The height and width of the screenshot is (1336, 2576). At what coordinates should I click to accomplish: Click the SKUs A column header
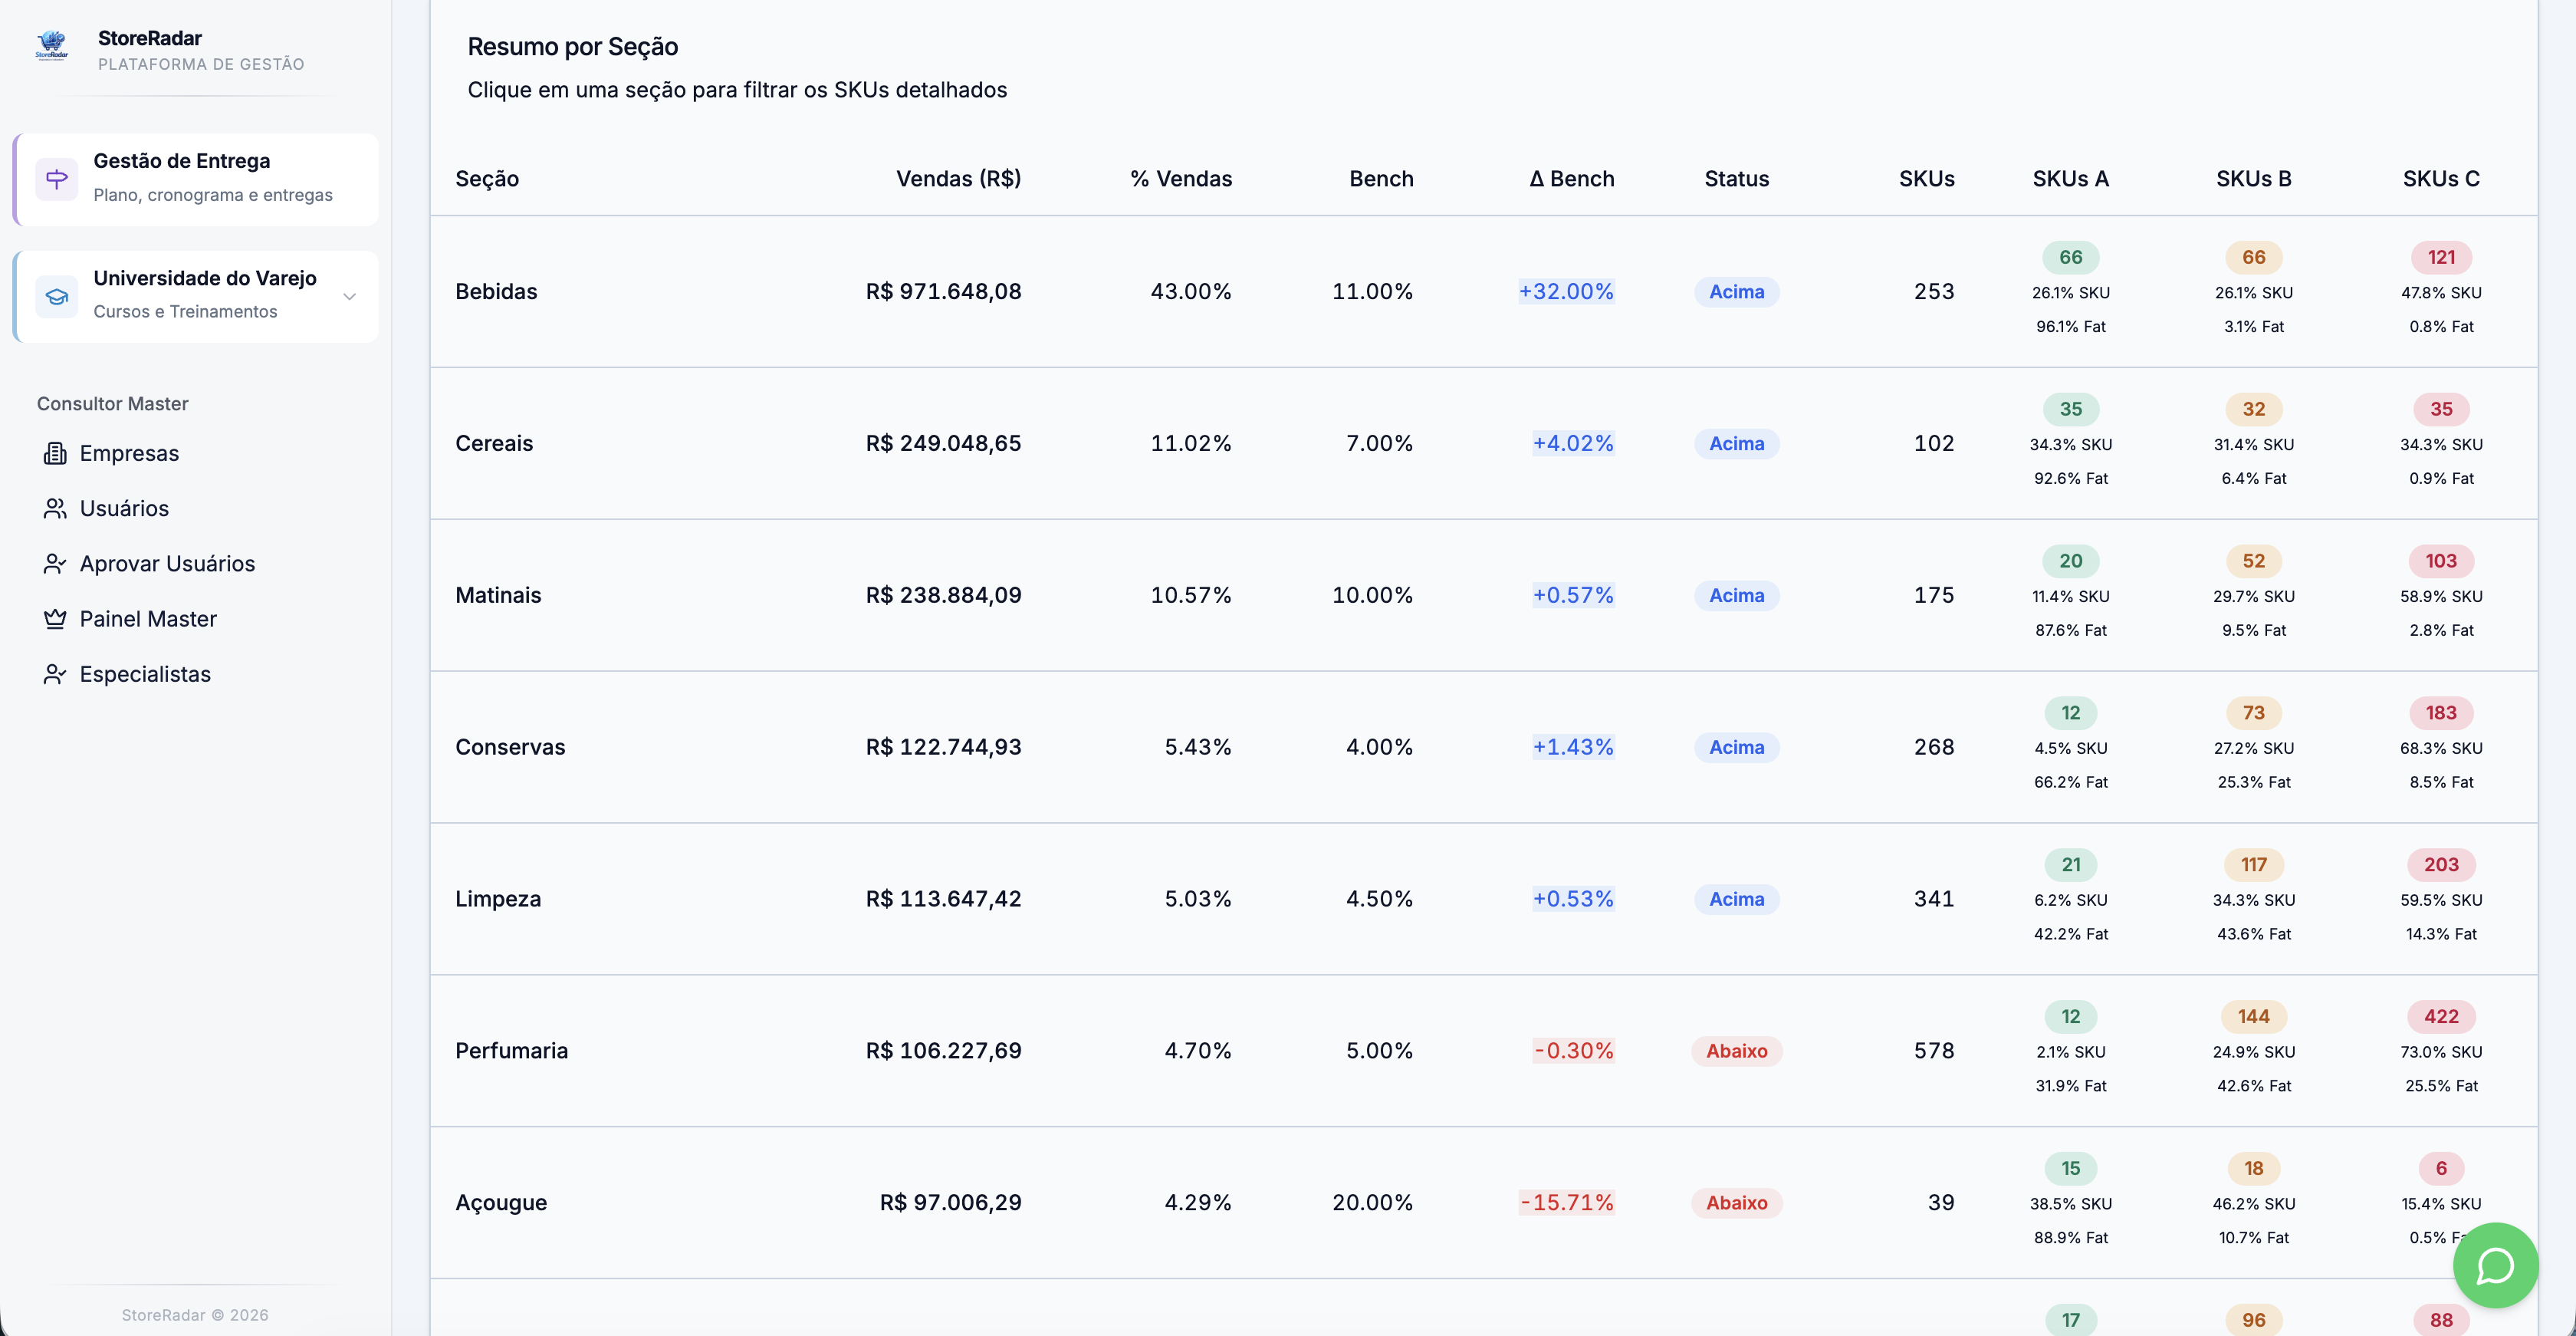tap(2070, 179)
